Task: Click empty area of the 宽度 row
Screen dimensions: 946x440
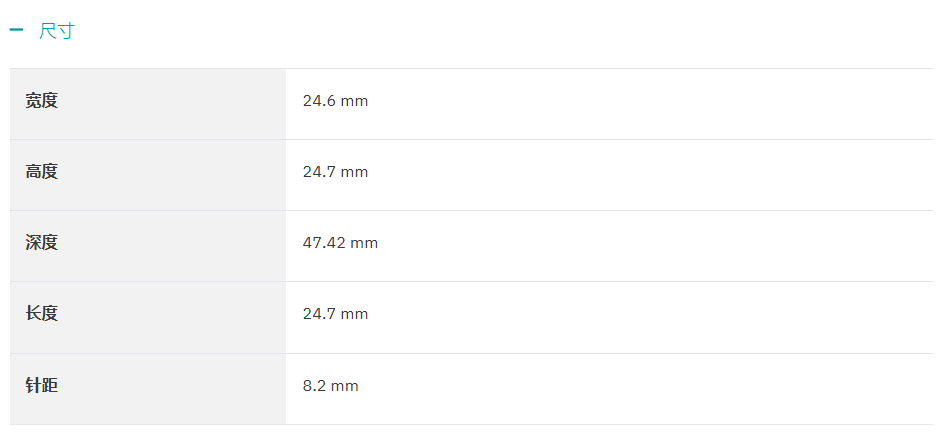Action: click(652, 104)
